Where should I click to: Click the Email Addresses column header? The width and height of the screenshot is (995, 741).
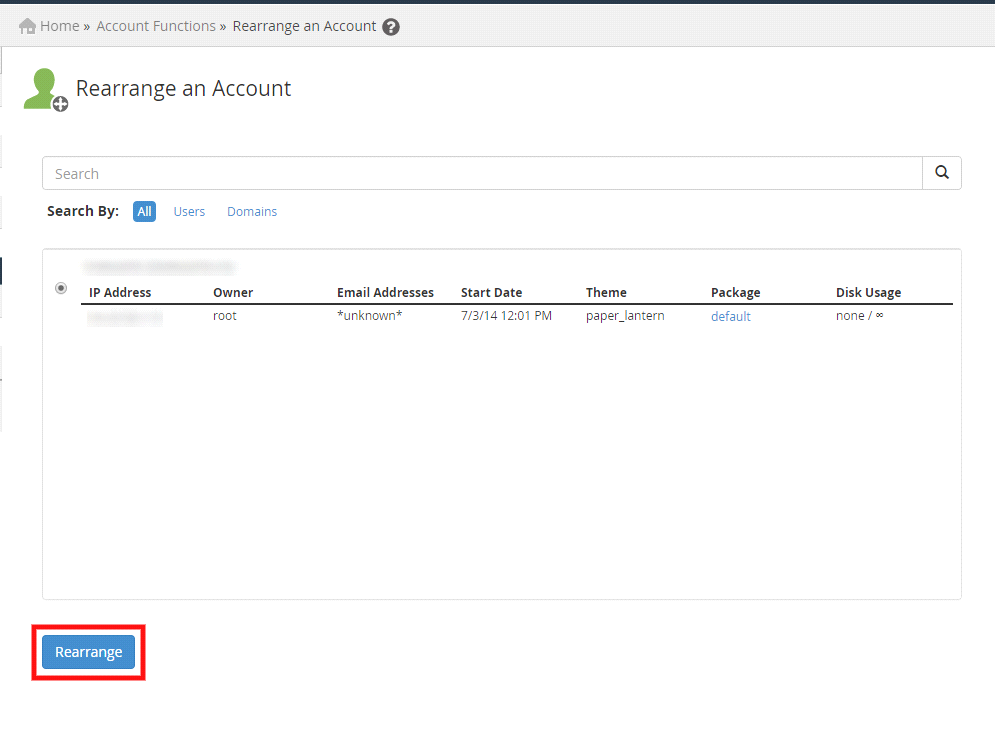(385, 292)
